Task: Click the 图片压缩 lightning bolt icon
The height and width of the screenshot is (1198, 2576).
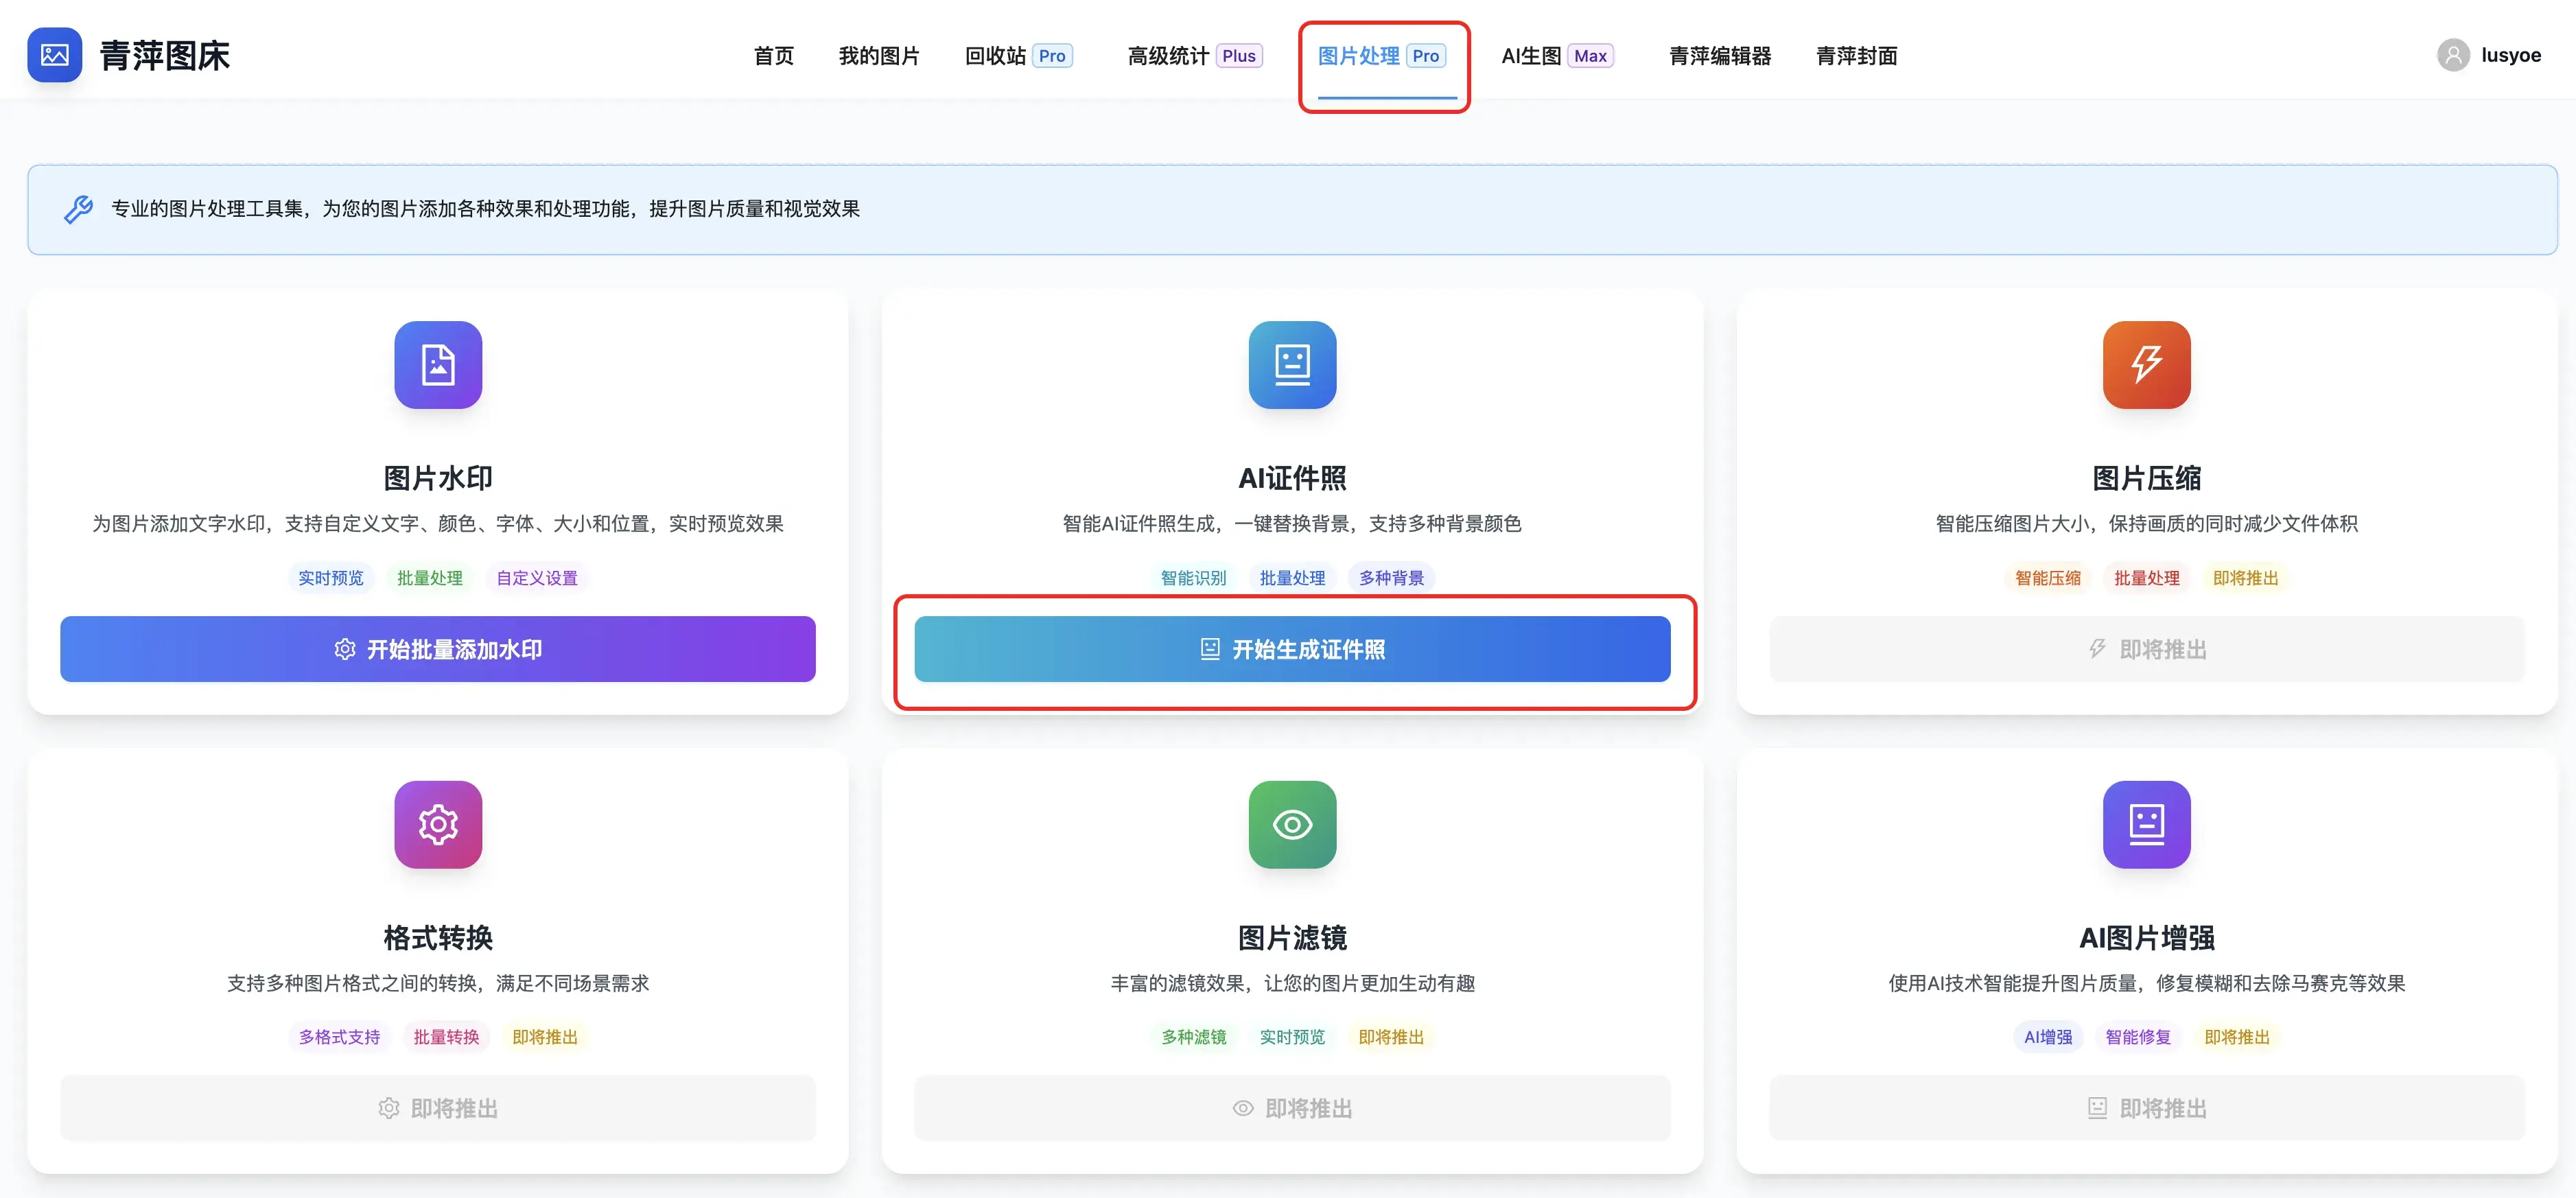Action: 2146,365
